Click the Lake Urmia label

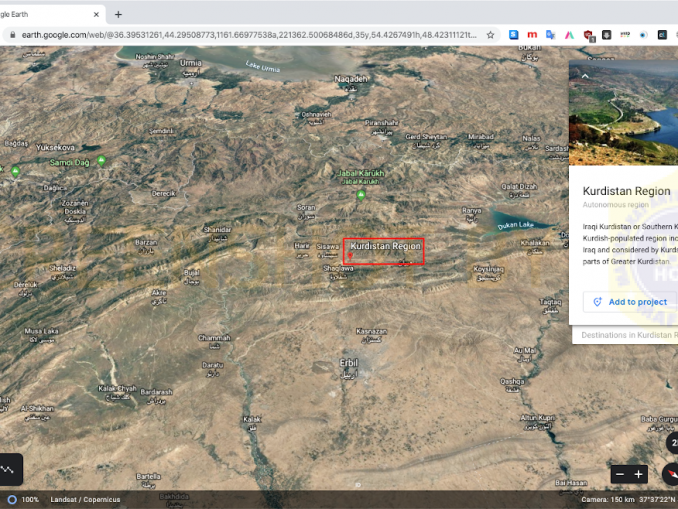pyautogui.click(x=262, y=66)
